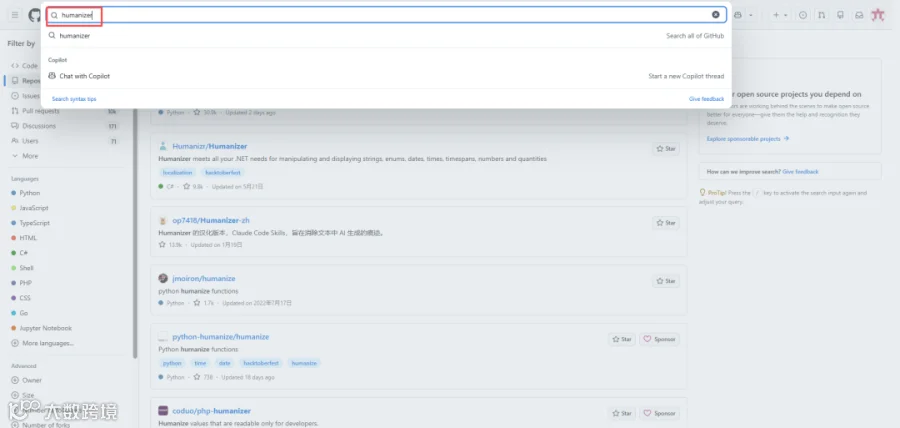Open op7418/Humanizer-zh repository

click(211, 220)
